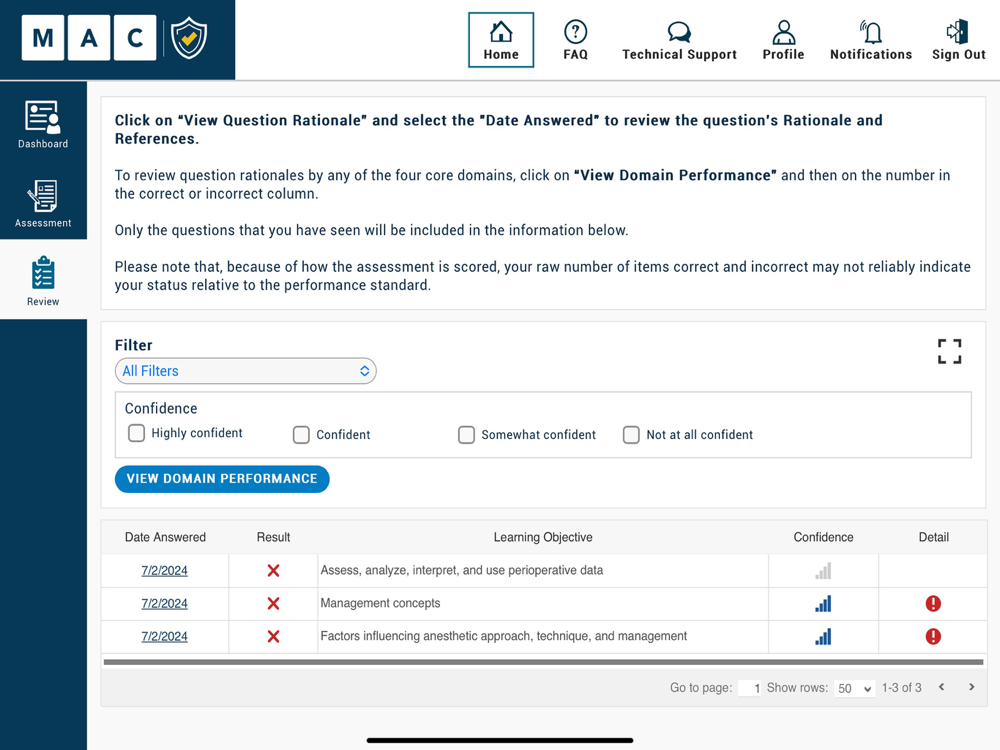
Task: Open 7/2/2024 link for perioperative data row
Action: (x=165, y=571)
